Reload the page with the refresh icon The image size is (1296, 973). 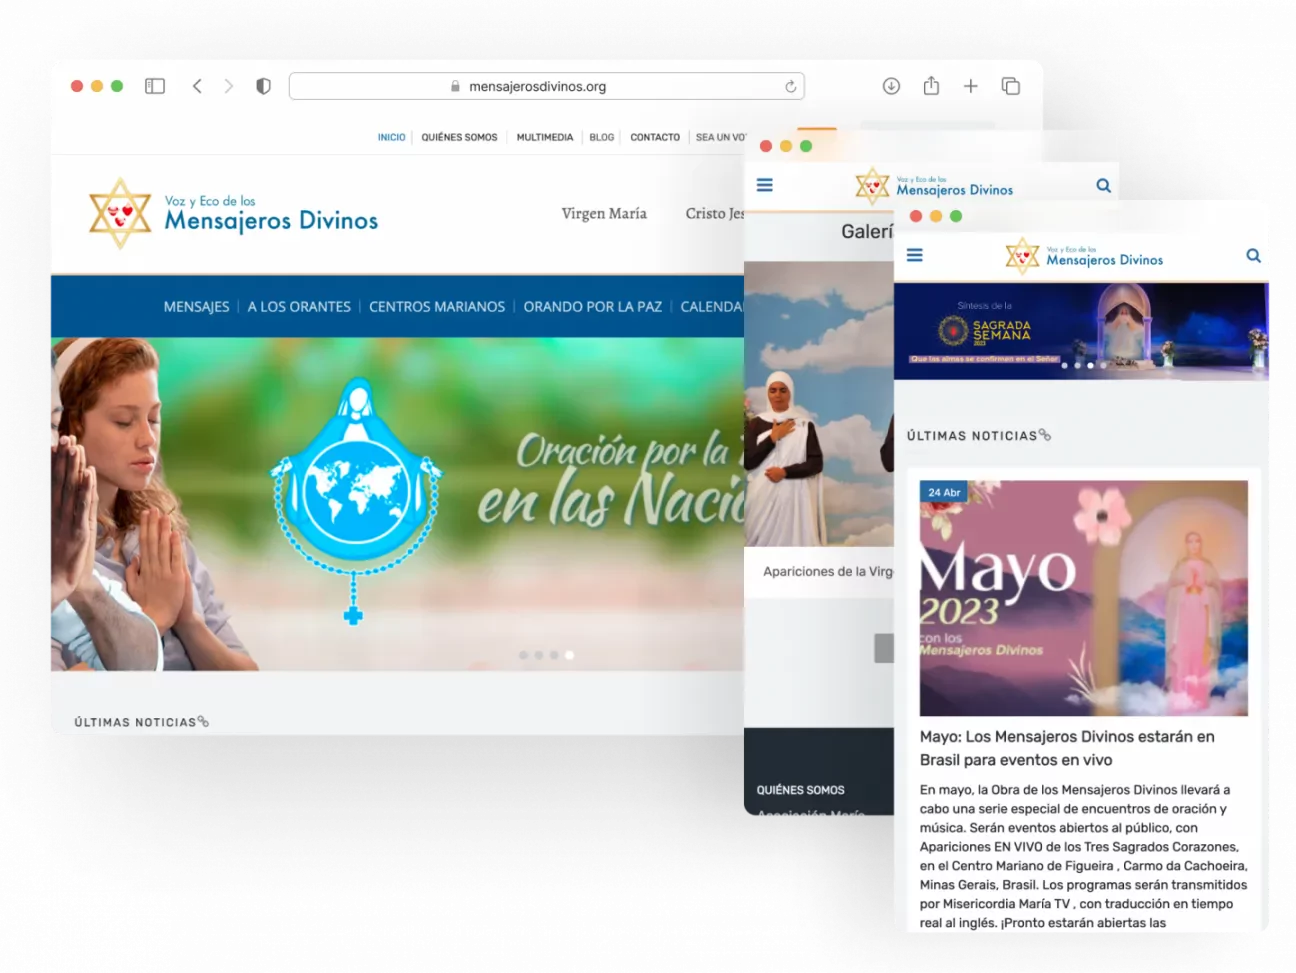click(790, 86)
